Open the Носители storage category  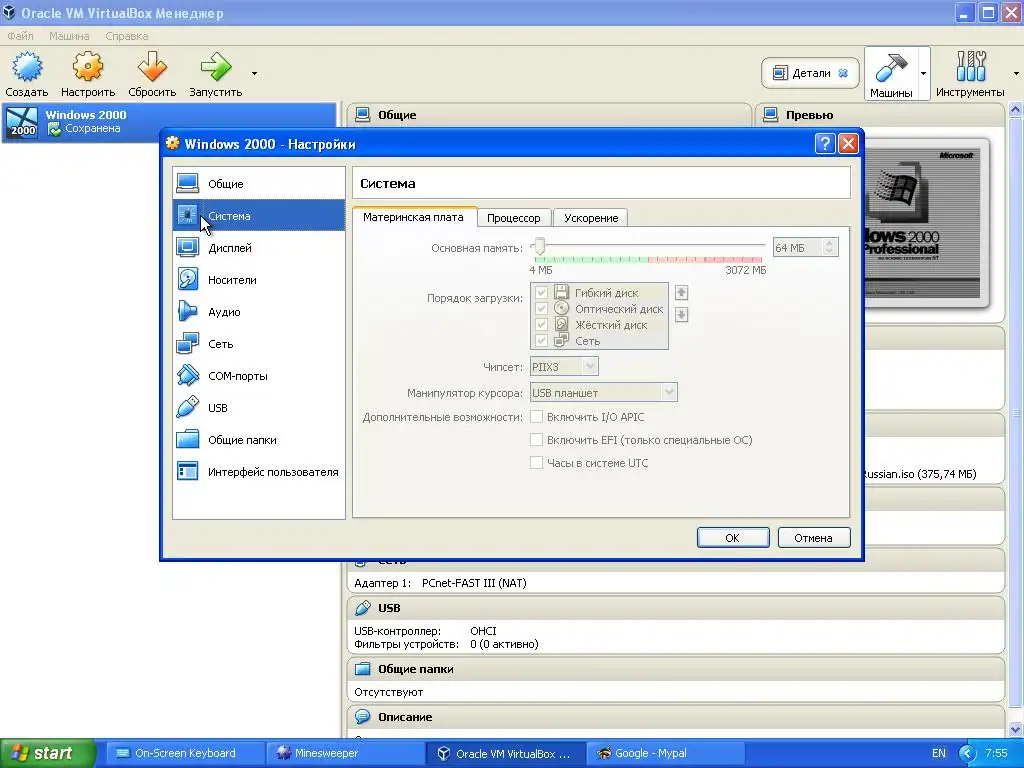pos(259,280)
